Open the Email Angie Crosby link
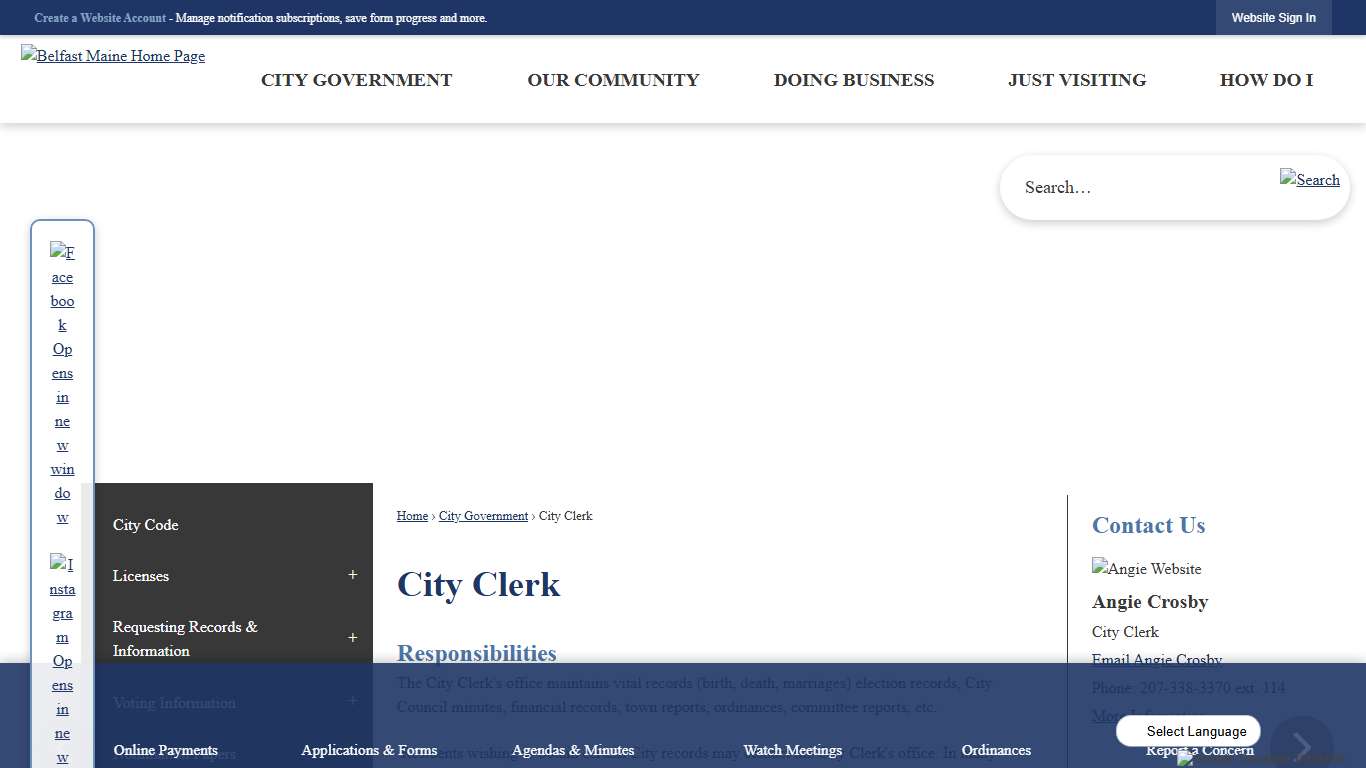Viewport: 1366px width, 768px height. [1156, 660]
